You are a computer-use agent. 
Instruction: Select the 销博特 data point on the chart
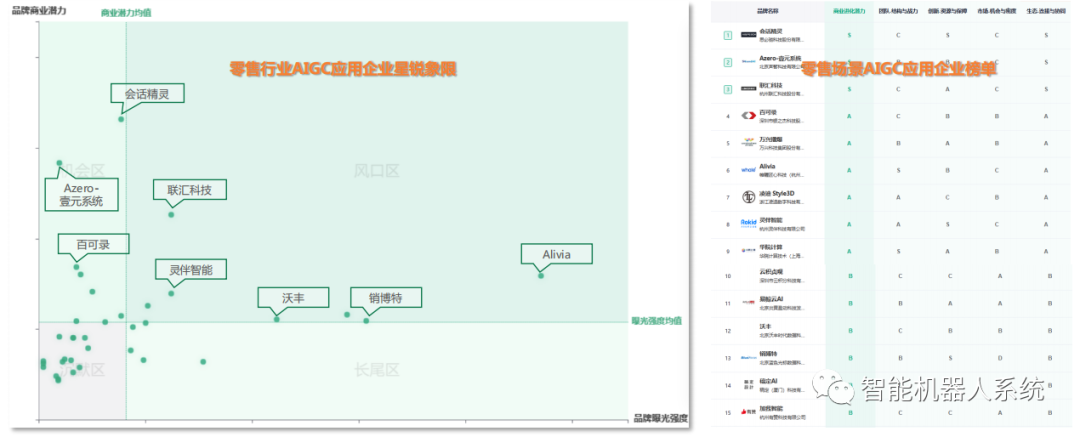click(x=366, y=321)
